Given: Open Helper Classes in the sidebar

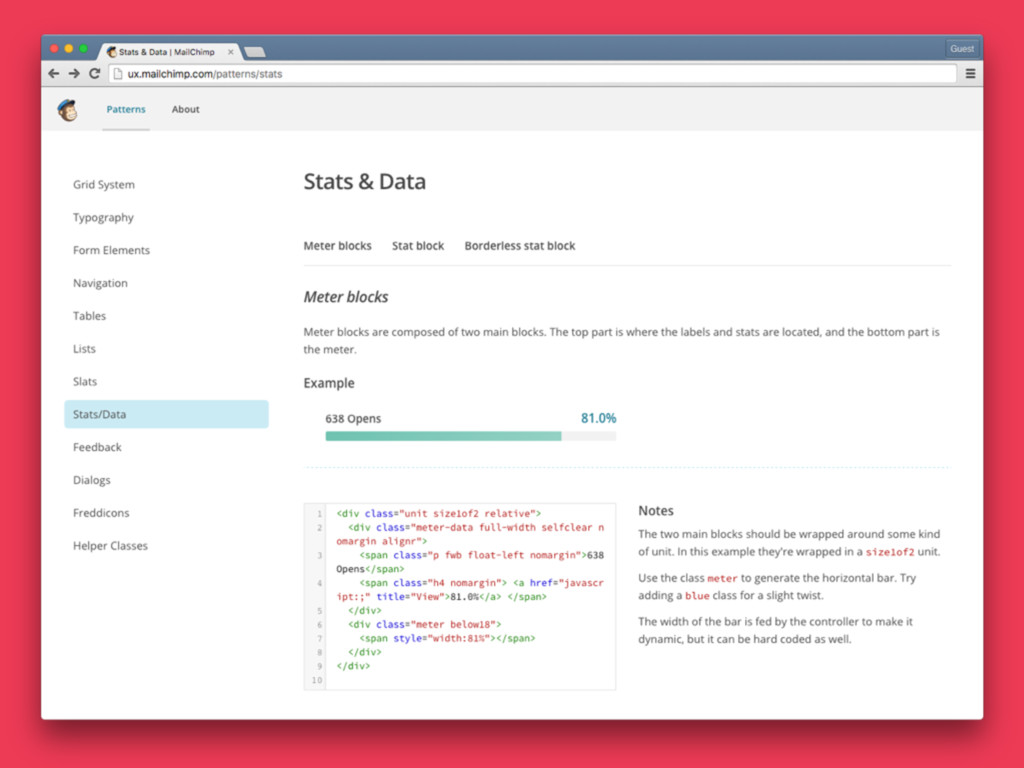Looking at the screenshot, I should pos(110,546).
